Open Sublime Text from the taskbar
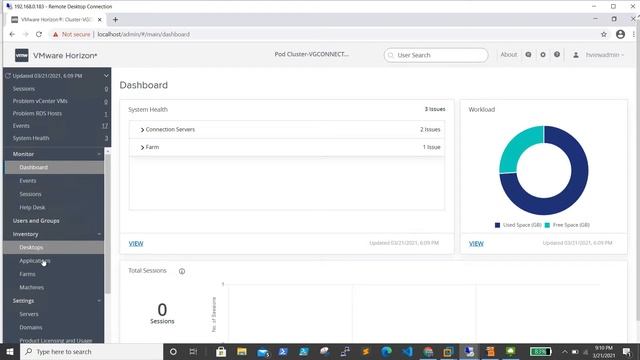The image size is (640, 360). (x=366, y=351)
